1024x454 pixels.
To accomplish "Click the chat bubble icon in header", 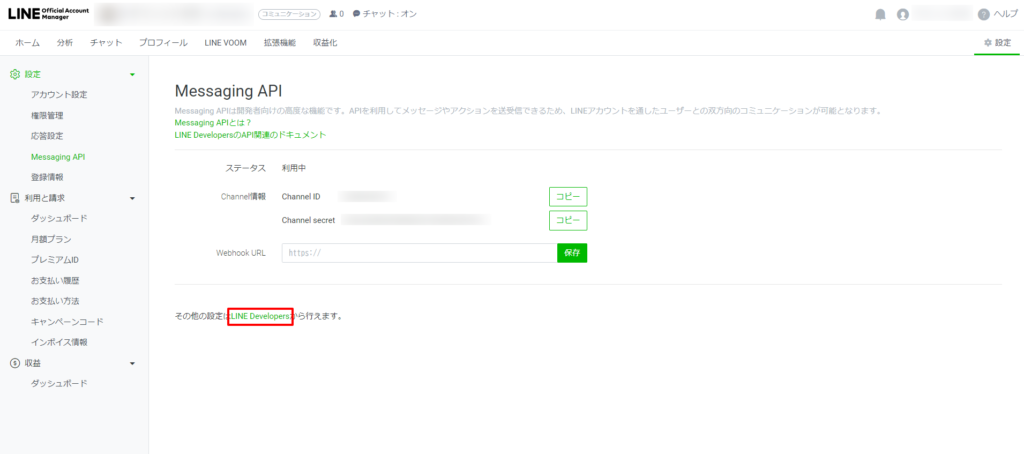I will (x=356, y=14).
